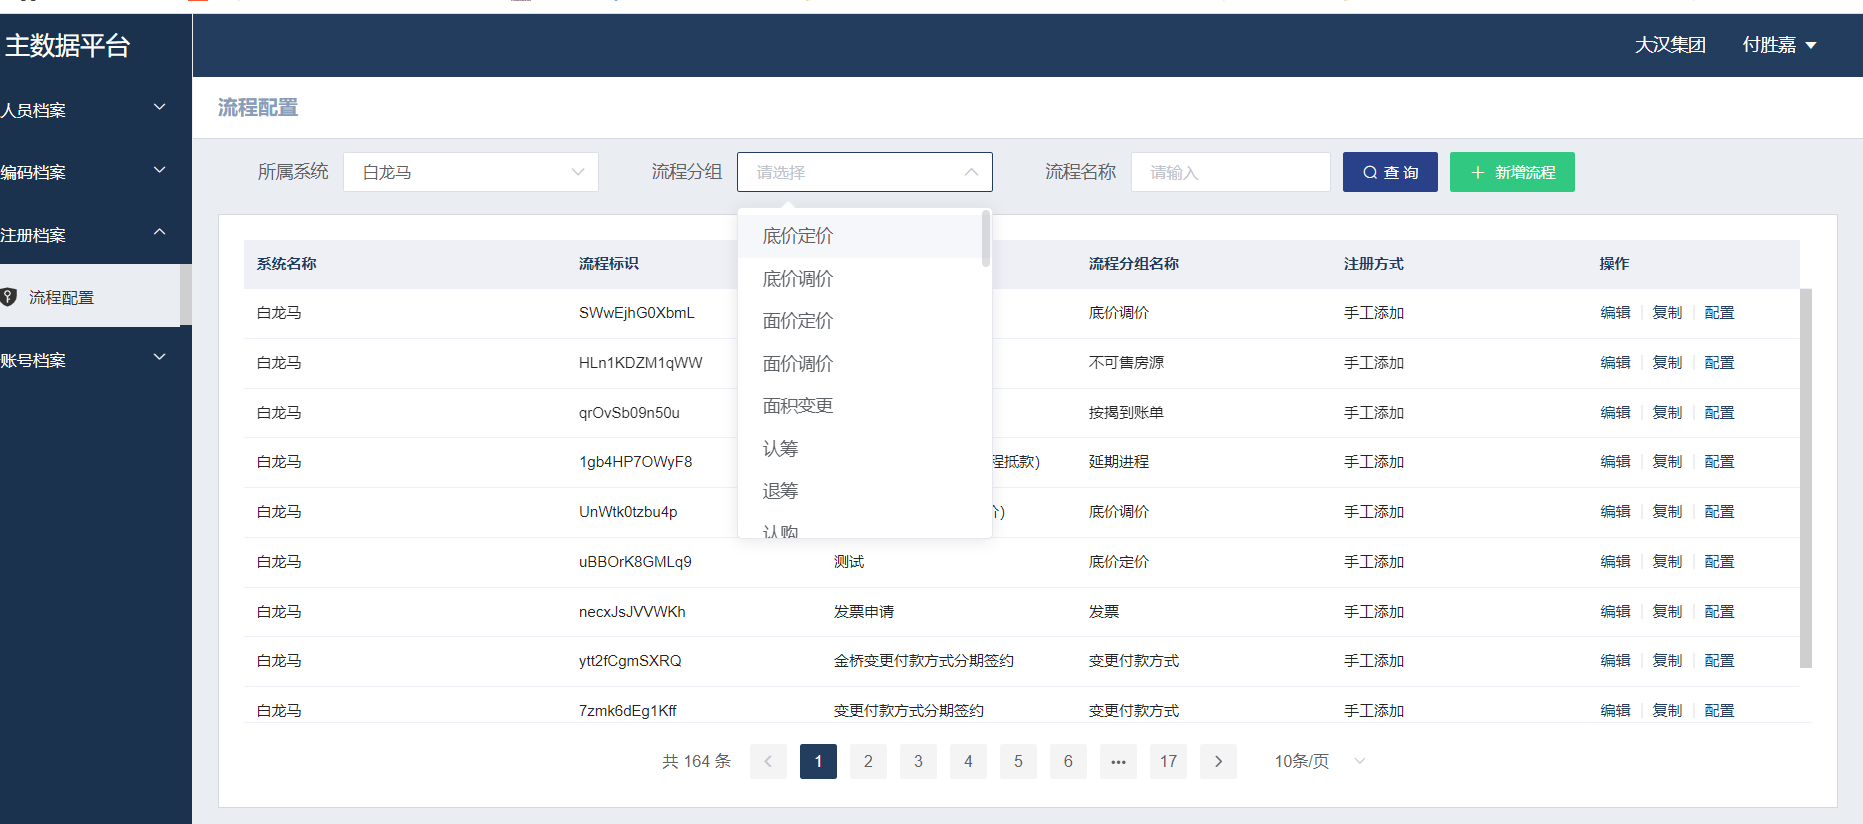The height and width of the screenshot is (824, 1863).
Task: Configure the HLn1KDZM1qWW row
Action: pos(1719,363)
